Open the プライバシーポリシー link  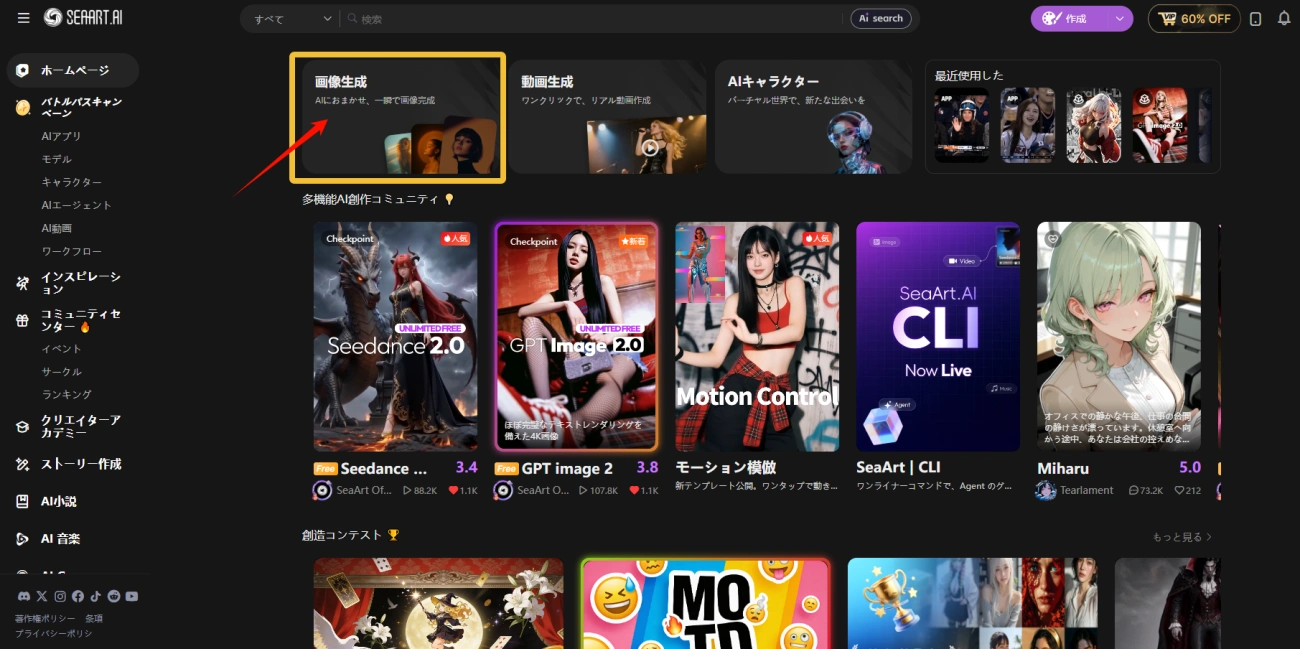pyautogui.click(x=53, y=633)
